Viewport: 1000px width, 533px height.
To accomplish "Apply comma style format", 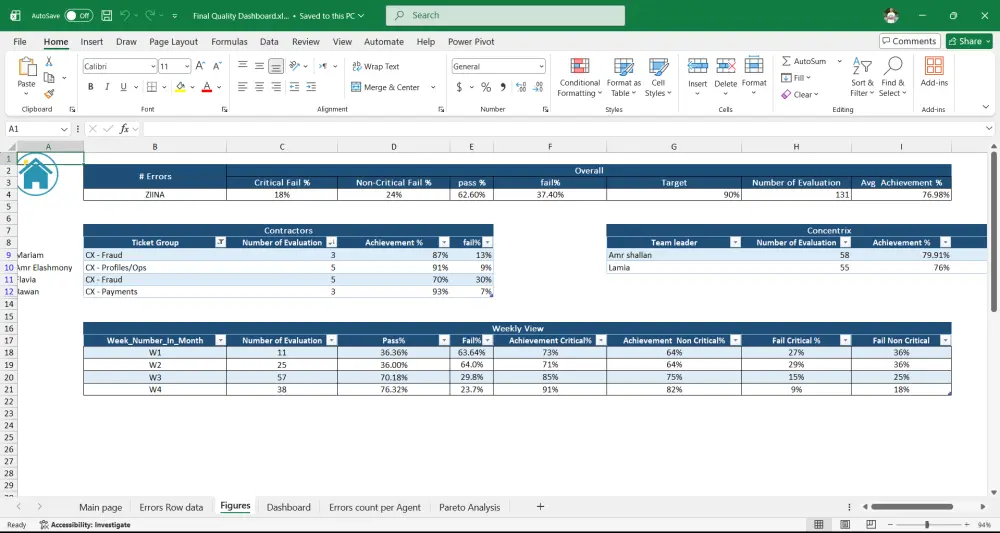I will (503, 87).
